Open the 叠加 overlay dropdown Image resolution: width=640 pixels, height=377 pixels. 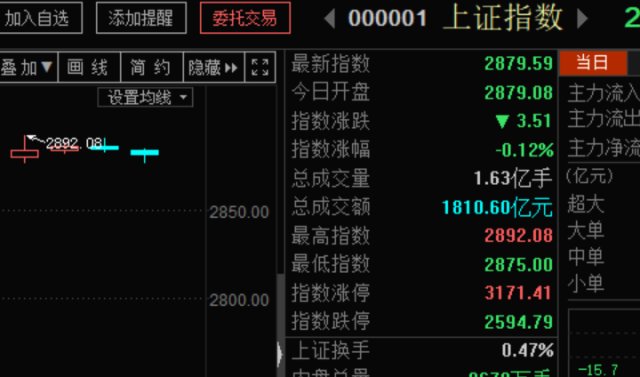click(28, 67)
